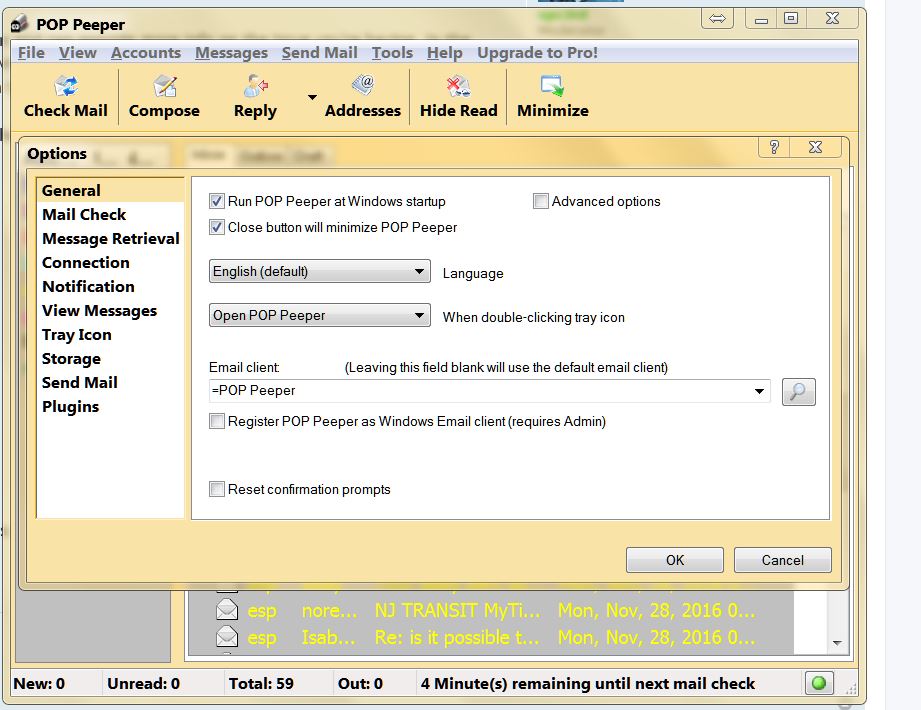This screenshot has width=921, height=710.
Task: Select the Send Mail options category
Action: [110, 383]
